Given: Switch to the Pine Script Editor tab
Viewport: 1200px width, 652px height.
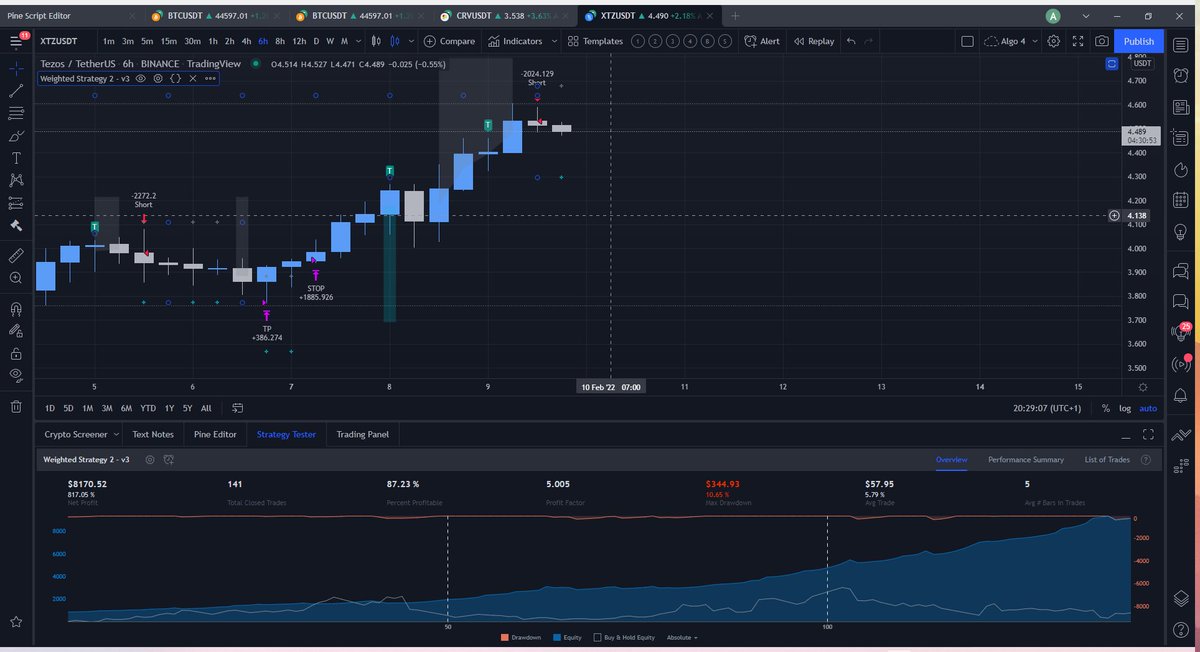Looking at the screenshot, I should [x=70, y=16].
